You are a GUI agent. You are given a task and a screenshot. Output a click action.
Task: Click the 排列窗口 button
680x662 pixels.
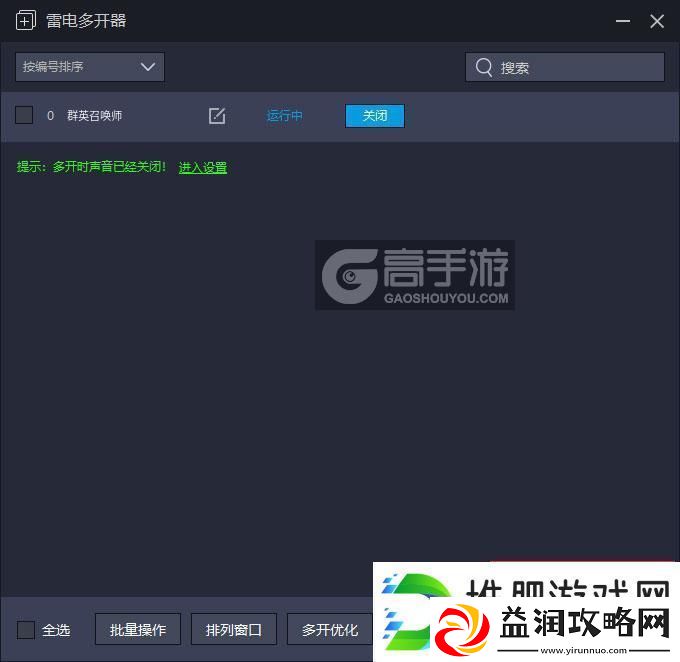(x=234, y=629)
